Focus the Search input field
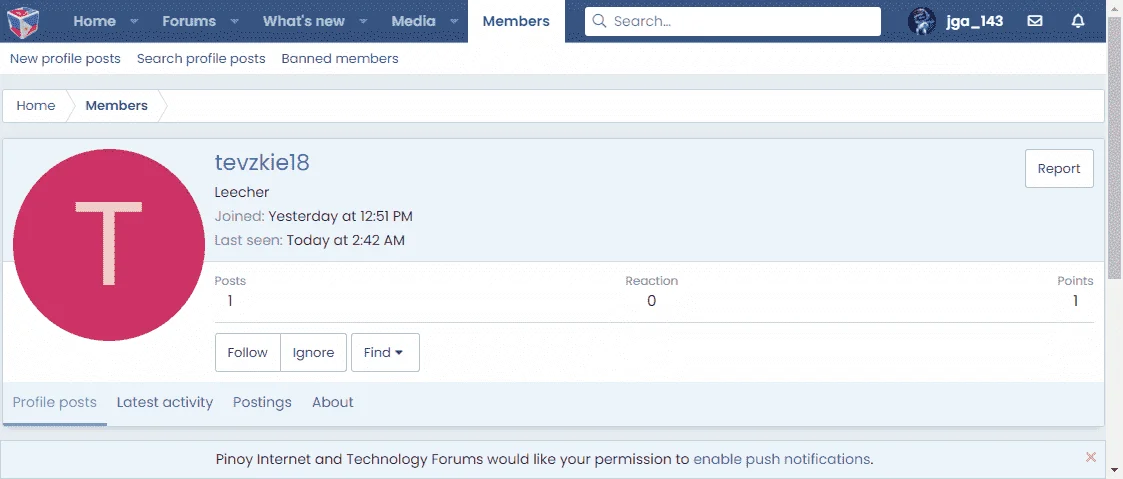Image resolution: width=1123 pixels, height=479 pixels. click(733, 21)
